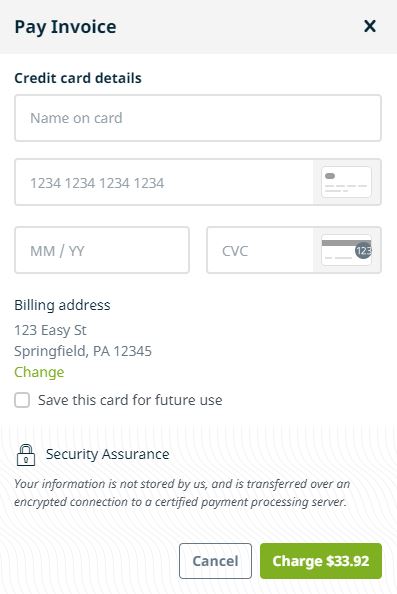Click the Name on card field

click(x=198, y=118)
